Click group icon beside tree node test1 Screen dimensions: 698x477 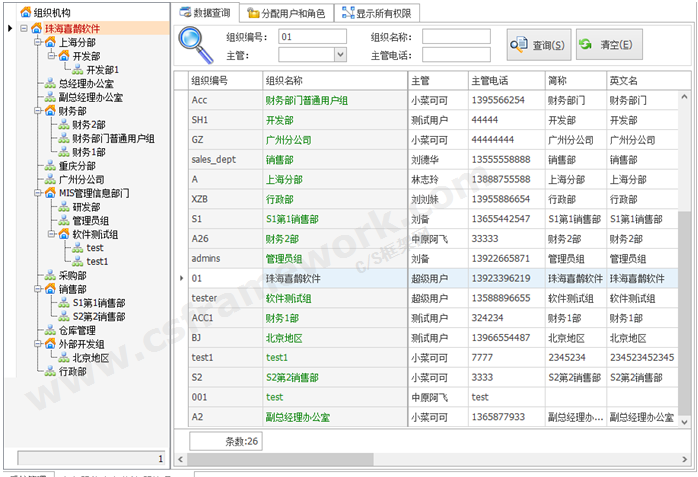78,261
